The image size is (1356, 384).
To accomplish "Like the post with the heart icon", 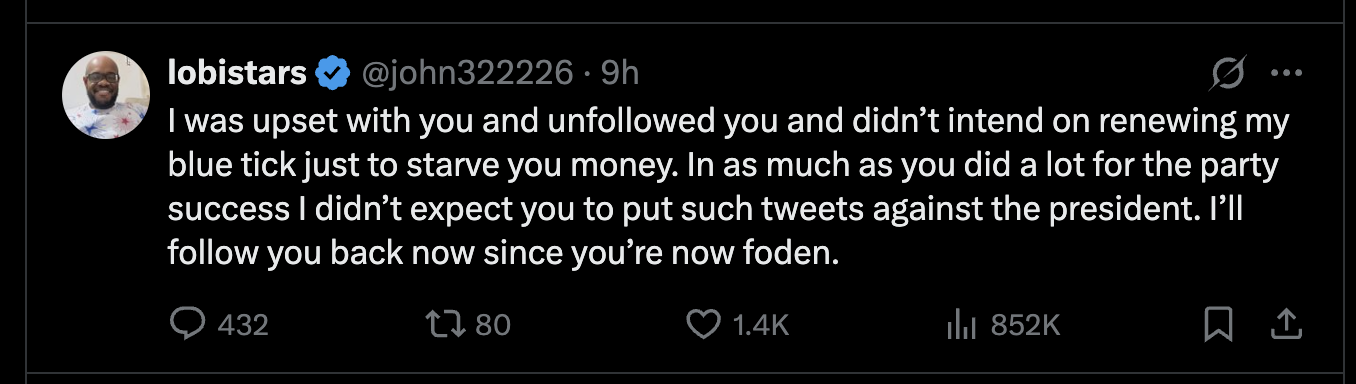I will pos(704,324).
